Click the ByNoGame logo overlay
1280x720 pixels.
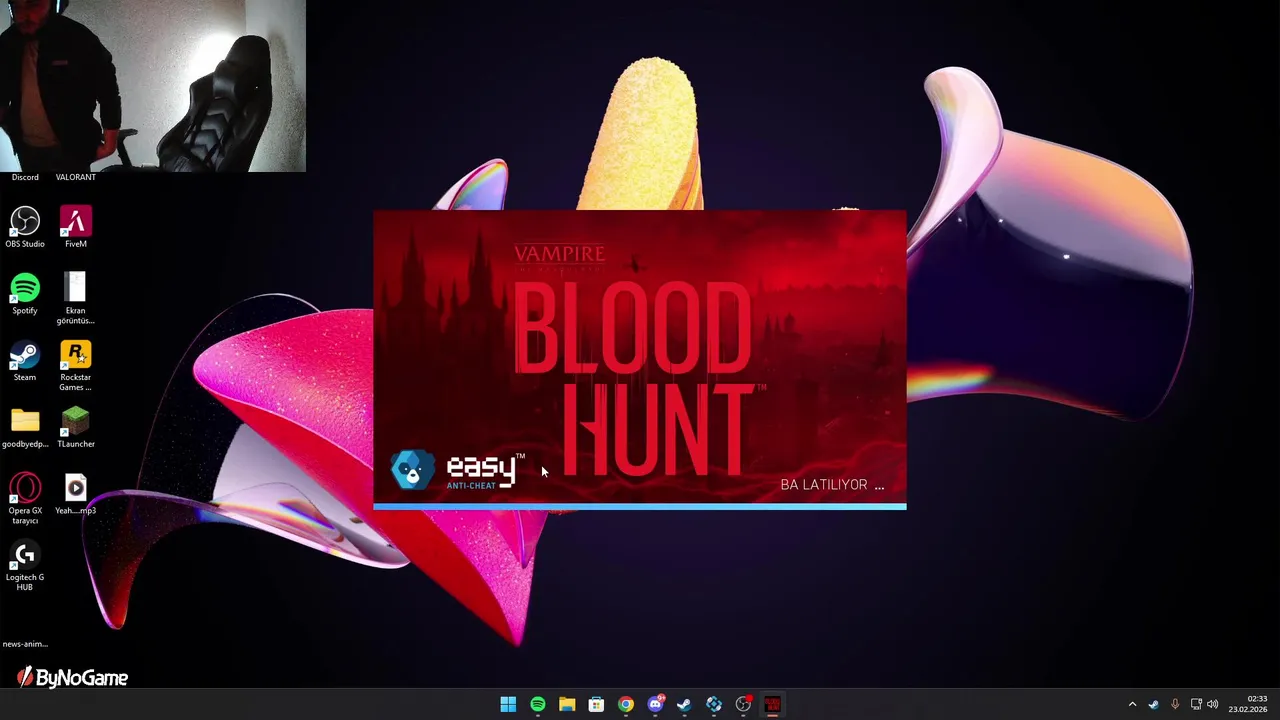pyautogui.click(x=72, y=678)
